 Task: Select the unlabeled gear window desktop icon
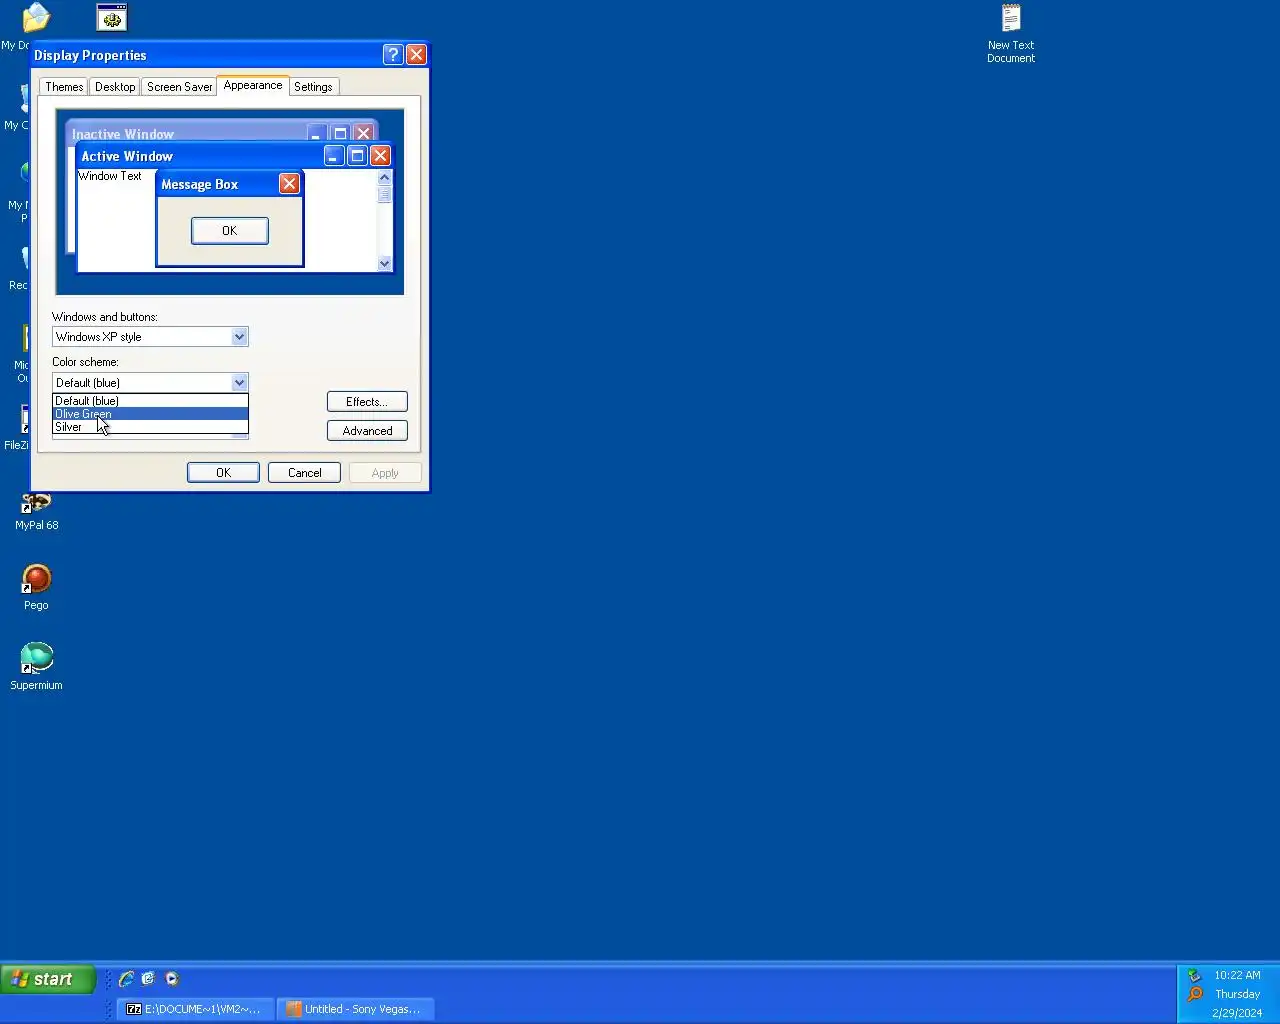(112, 18)
